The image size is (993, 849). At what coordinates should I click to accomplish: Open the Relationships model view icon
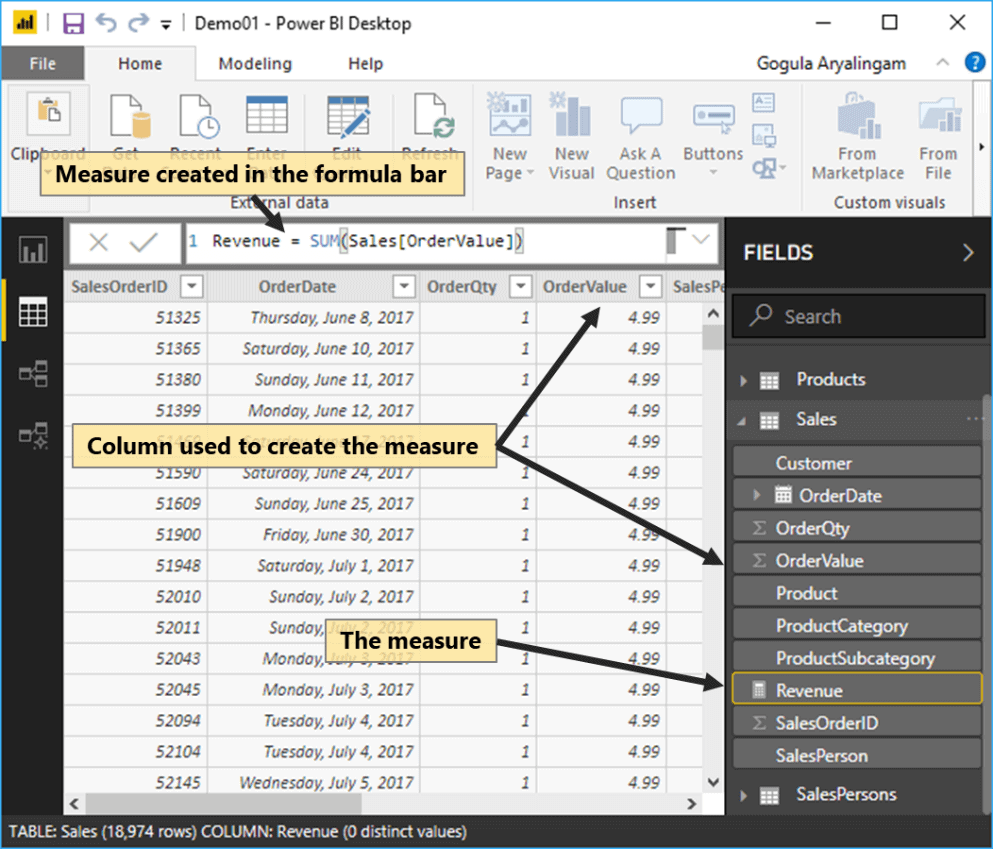(32, 374)
